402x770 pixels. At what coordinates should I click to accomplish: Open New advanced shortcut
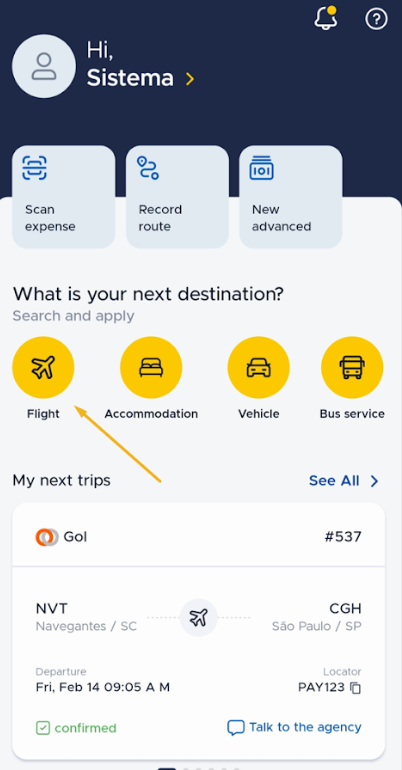pyautogui.click(x=291, y=196)
